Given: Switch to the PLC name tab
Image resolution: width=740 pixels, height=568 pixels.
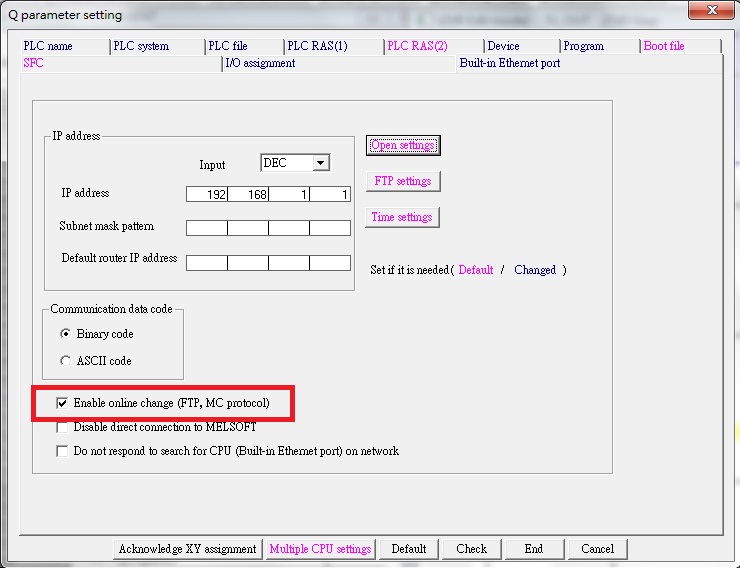Looking at the screenshot, I should tap(64, 46).
